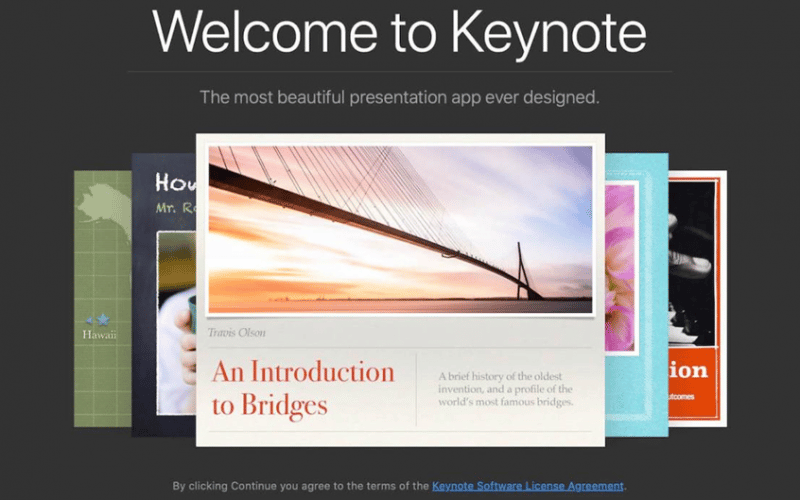Select the orange-bordered slide thumbnail

[x=697, y=410]
